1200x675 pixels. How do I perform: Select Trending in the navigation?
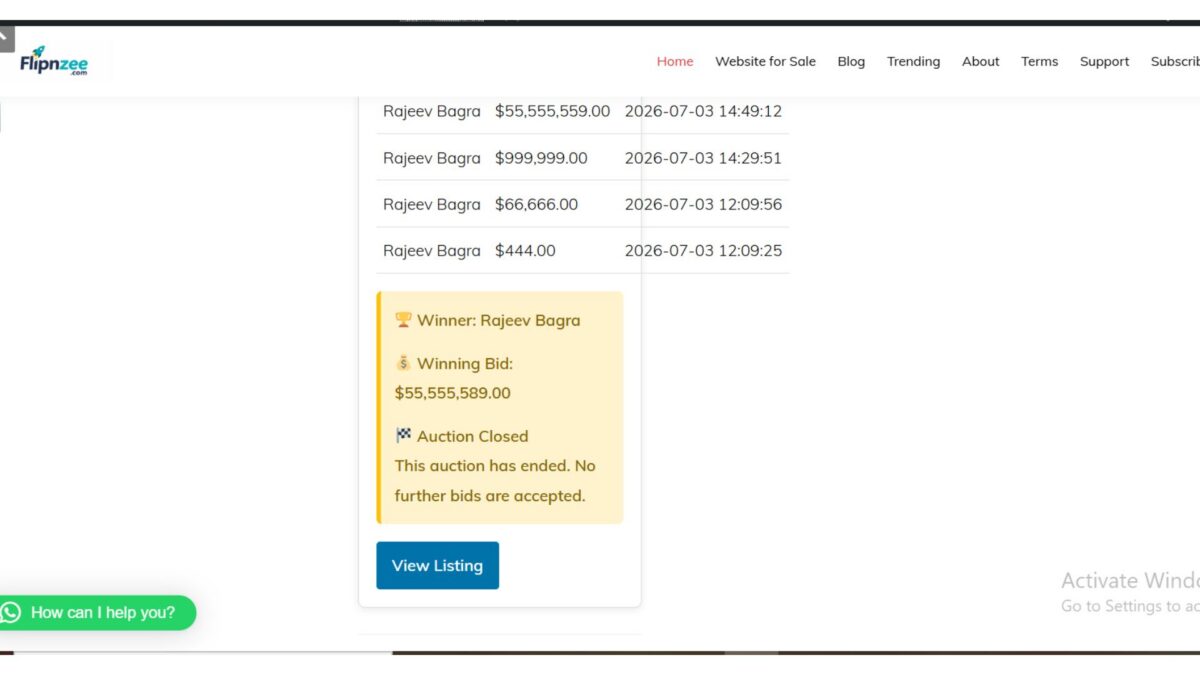pos(913,61)
